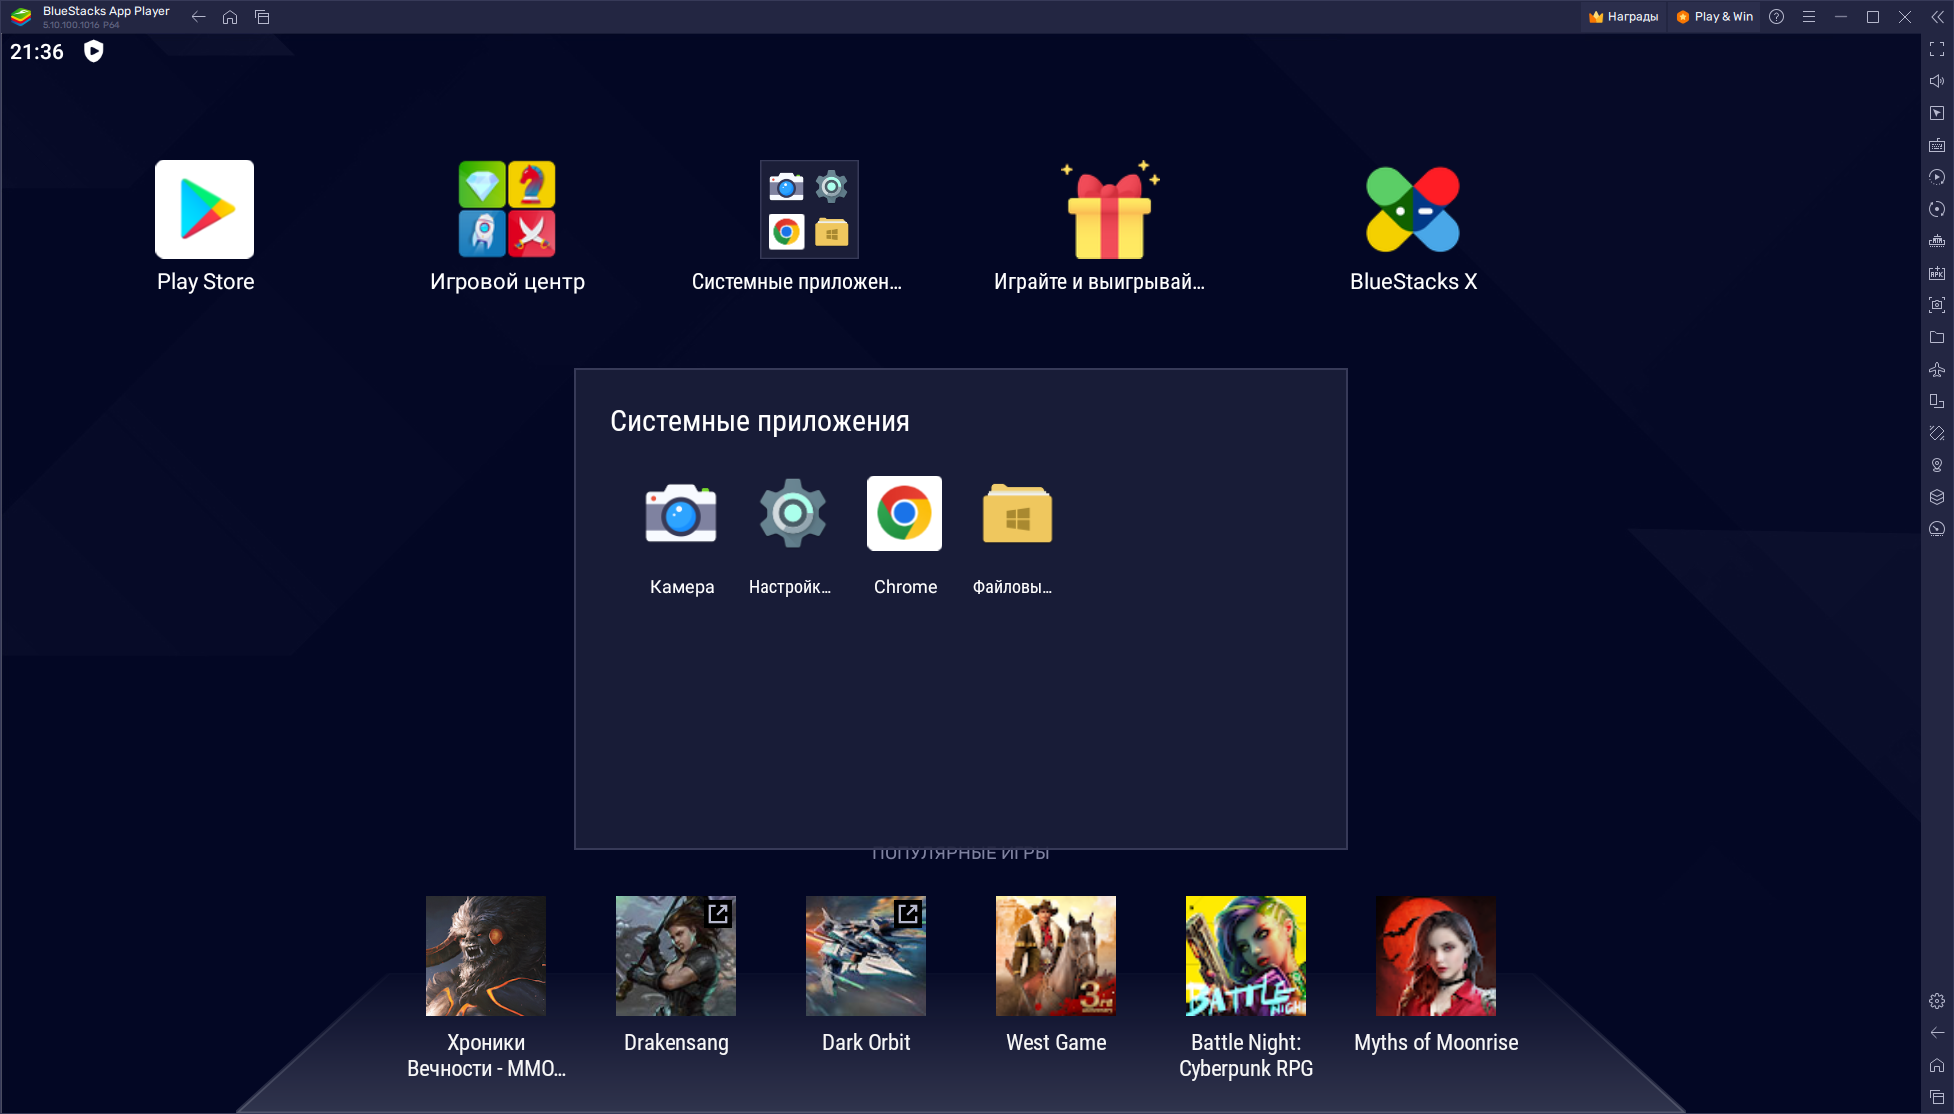This screenshot has width=1954, height=1114.
Task: Click help icon in top bar
Action: [1778, 15]
